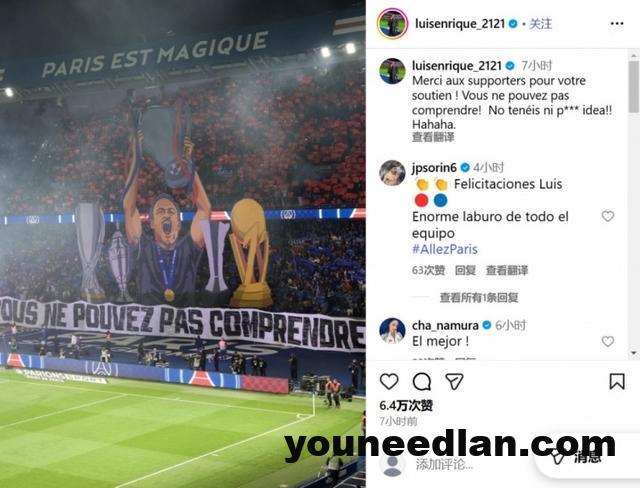Share the post via the paper plane icon
The width and height of the screenshot is (640, 488).
pyautogui.click(x=454, y=382)
